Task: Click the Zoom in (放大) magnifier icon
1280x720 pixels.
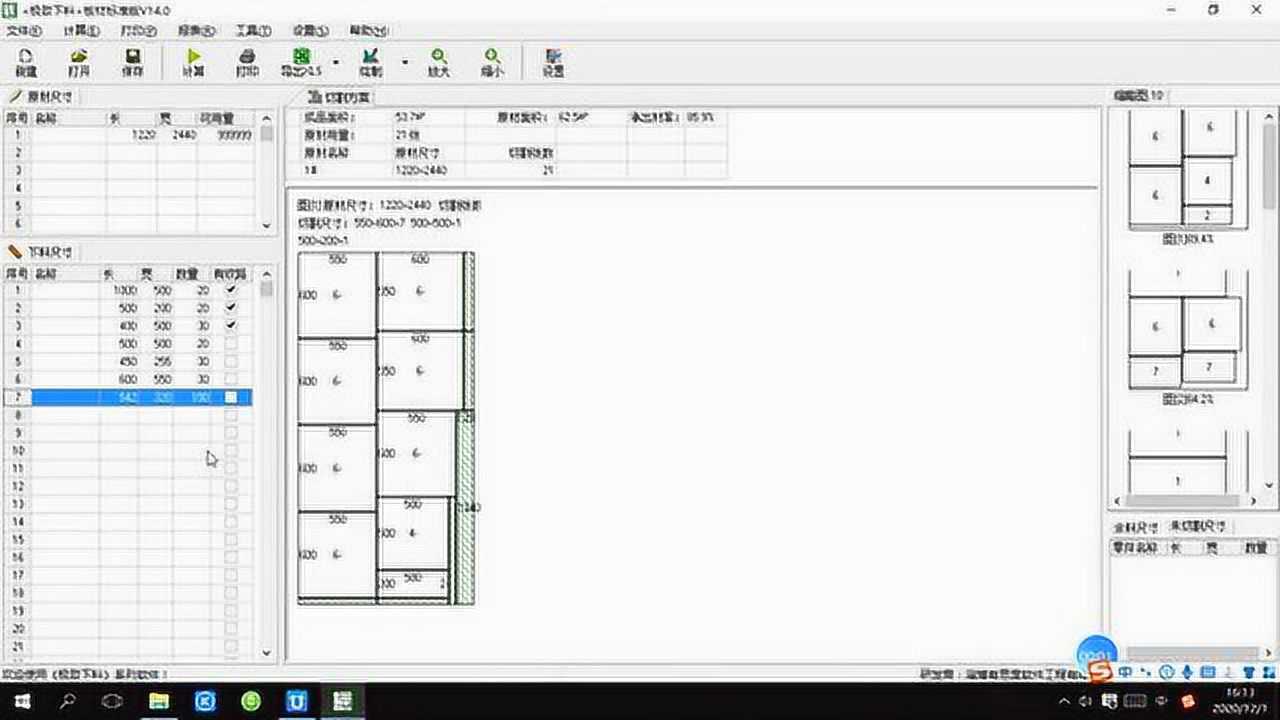Action: pos(439,62)
